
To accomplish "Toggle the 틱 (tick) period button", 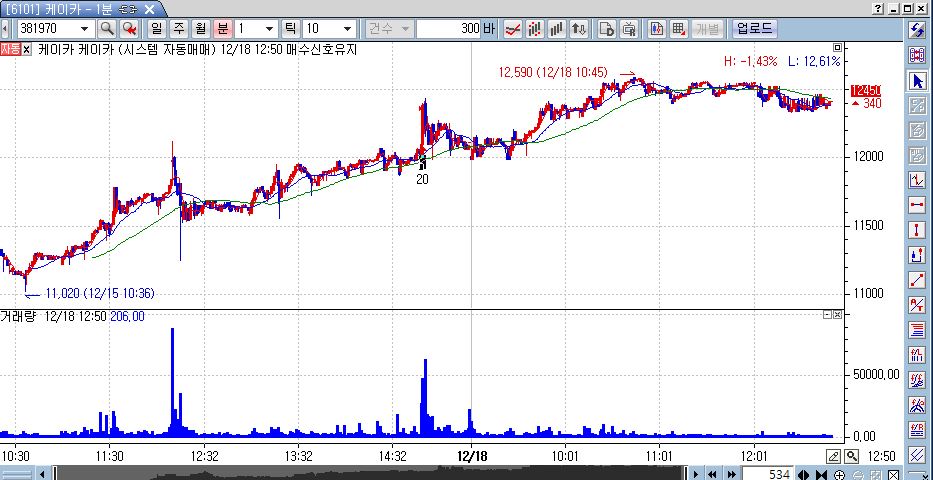I will pos(290,29).
